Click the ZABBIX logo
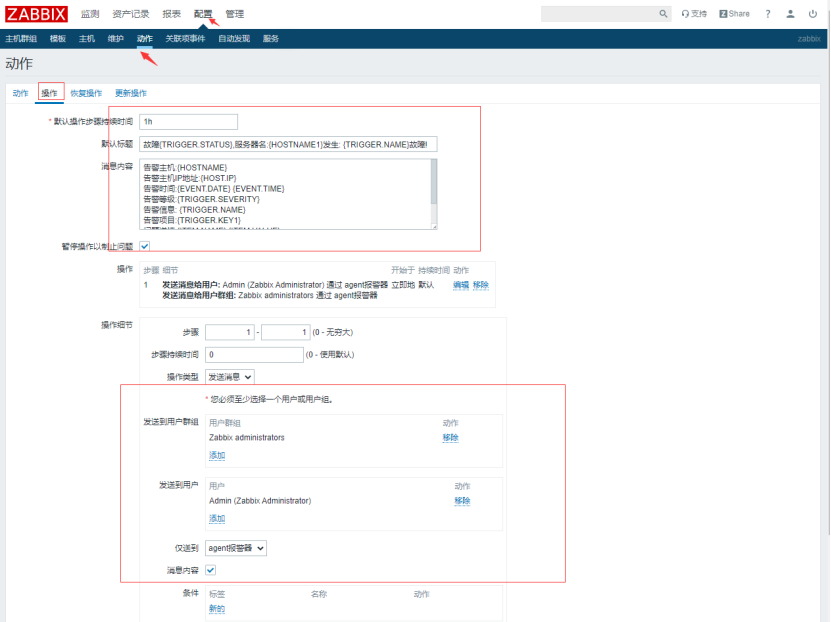Viewport: 831px width, 622px height. [37, 14]
